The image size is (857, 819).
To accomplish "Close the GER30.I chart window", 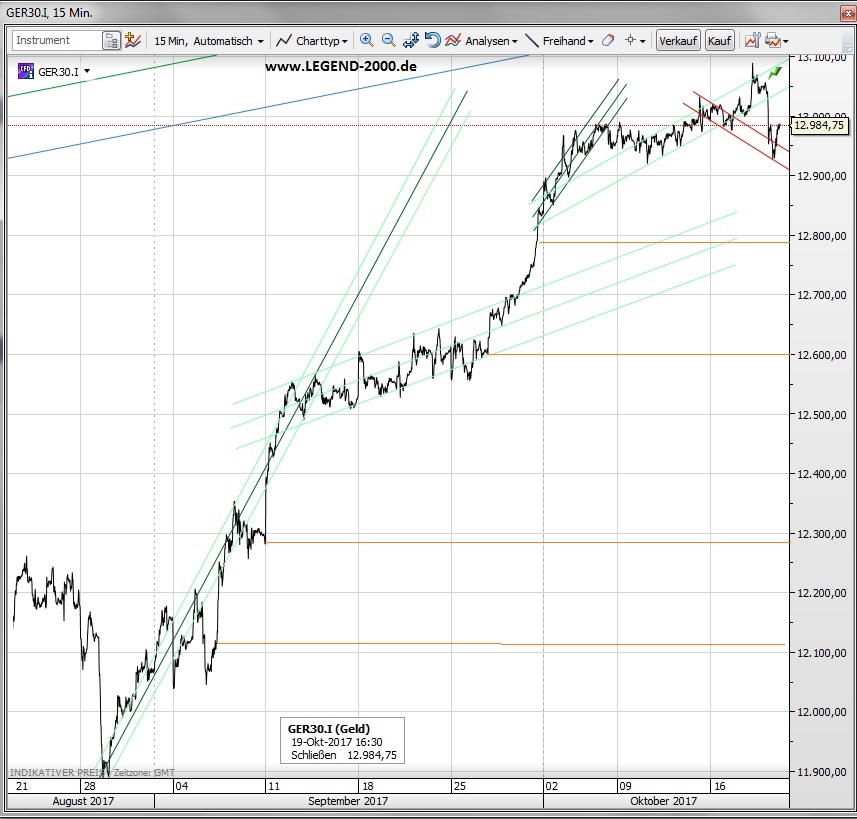I will pos(847,13).
